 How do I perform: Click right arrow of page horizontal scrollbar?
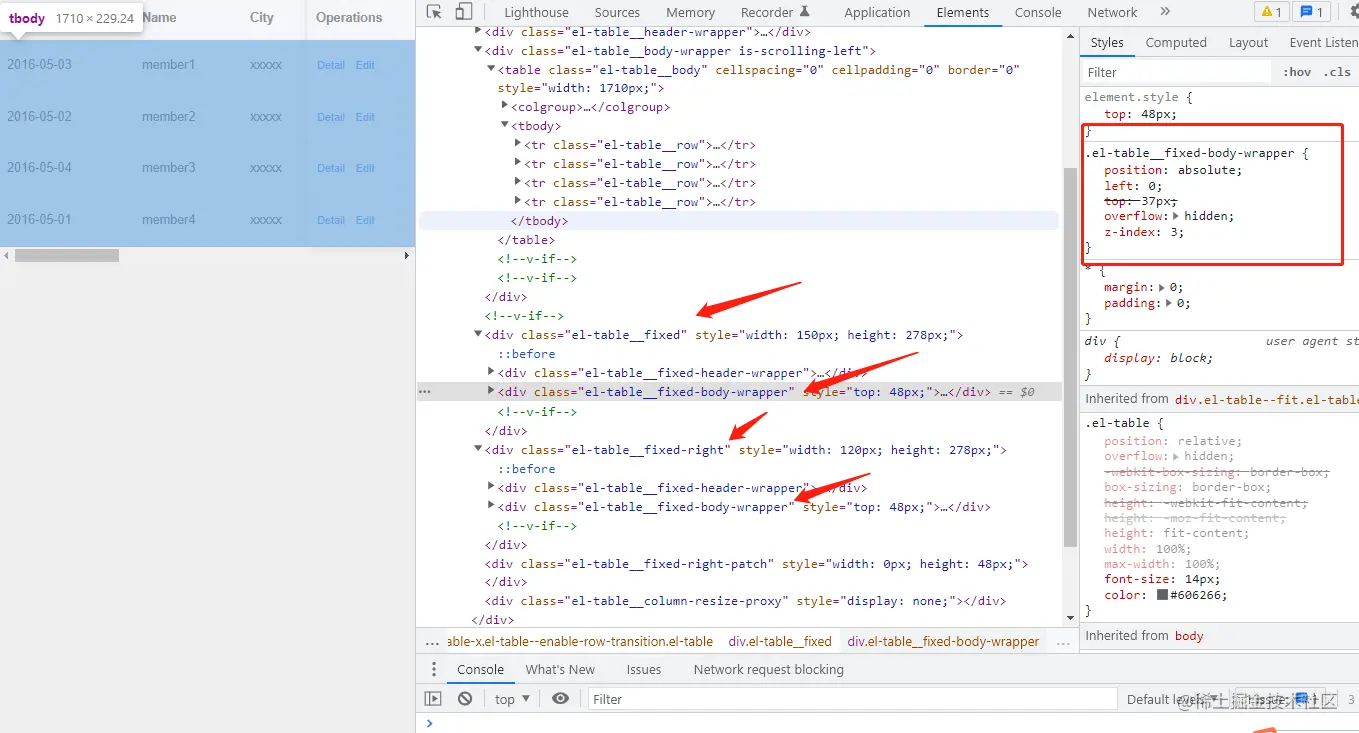coord(407,256)
